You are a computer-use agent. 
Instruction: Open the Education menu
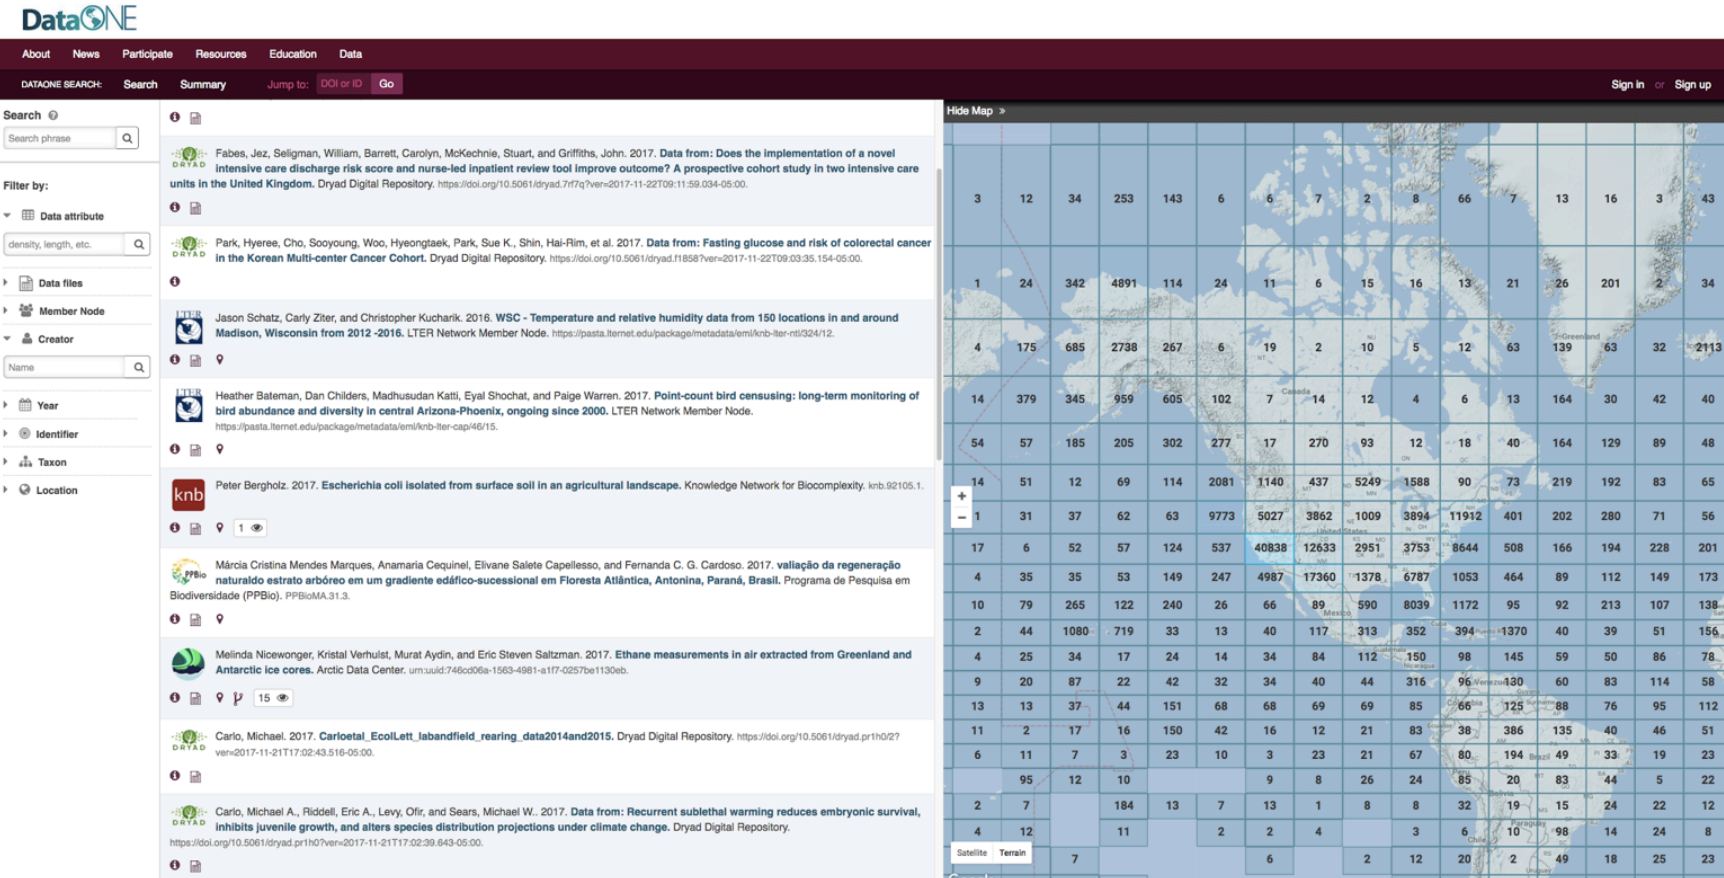[292, 54]
